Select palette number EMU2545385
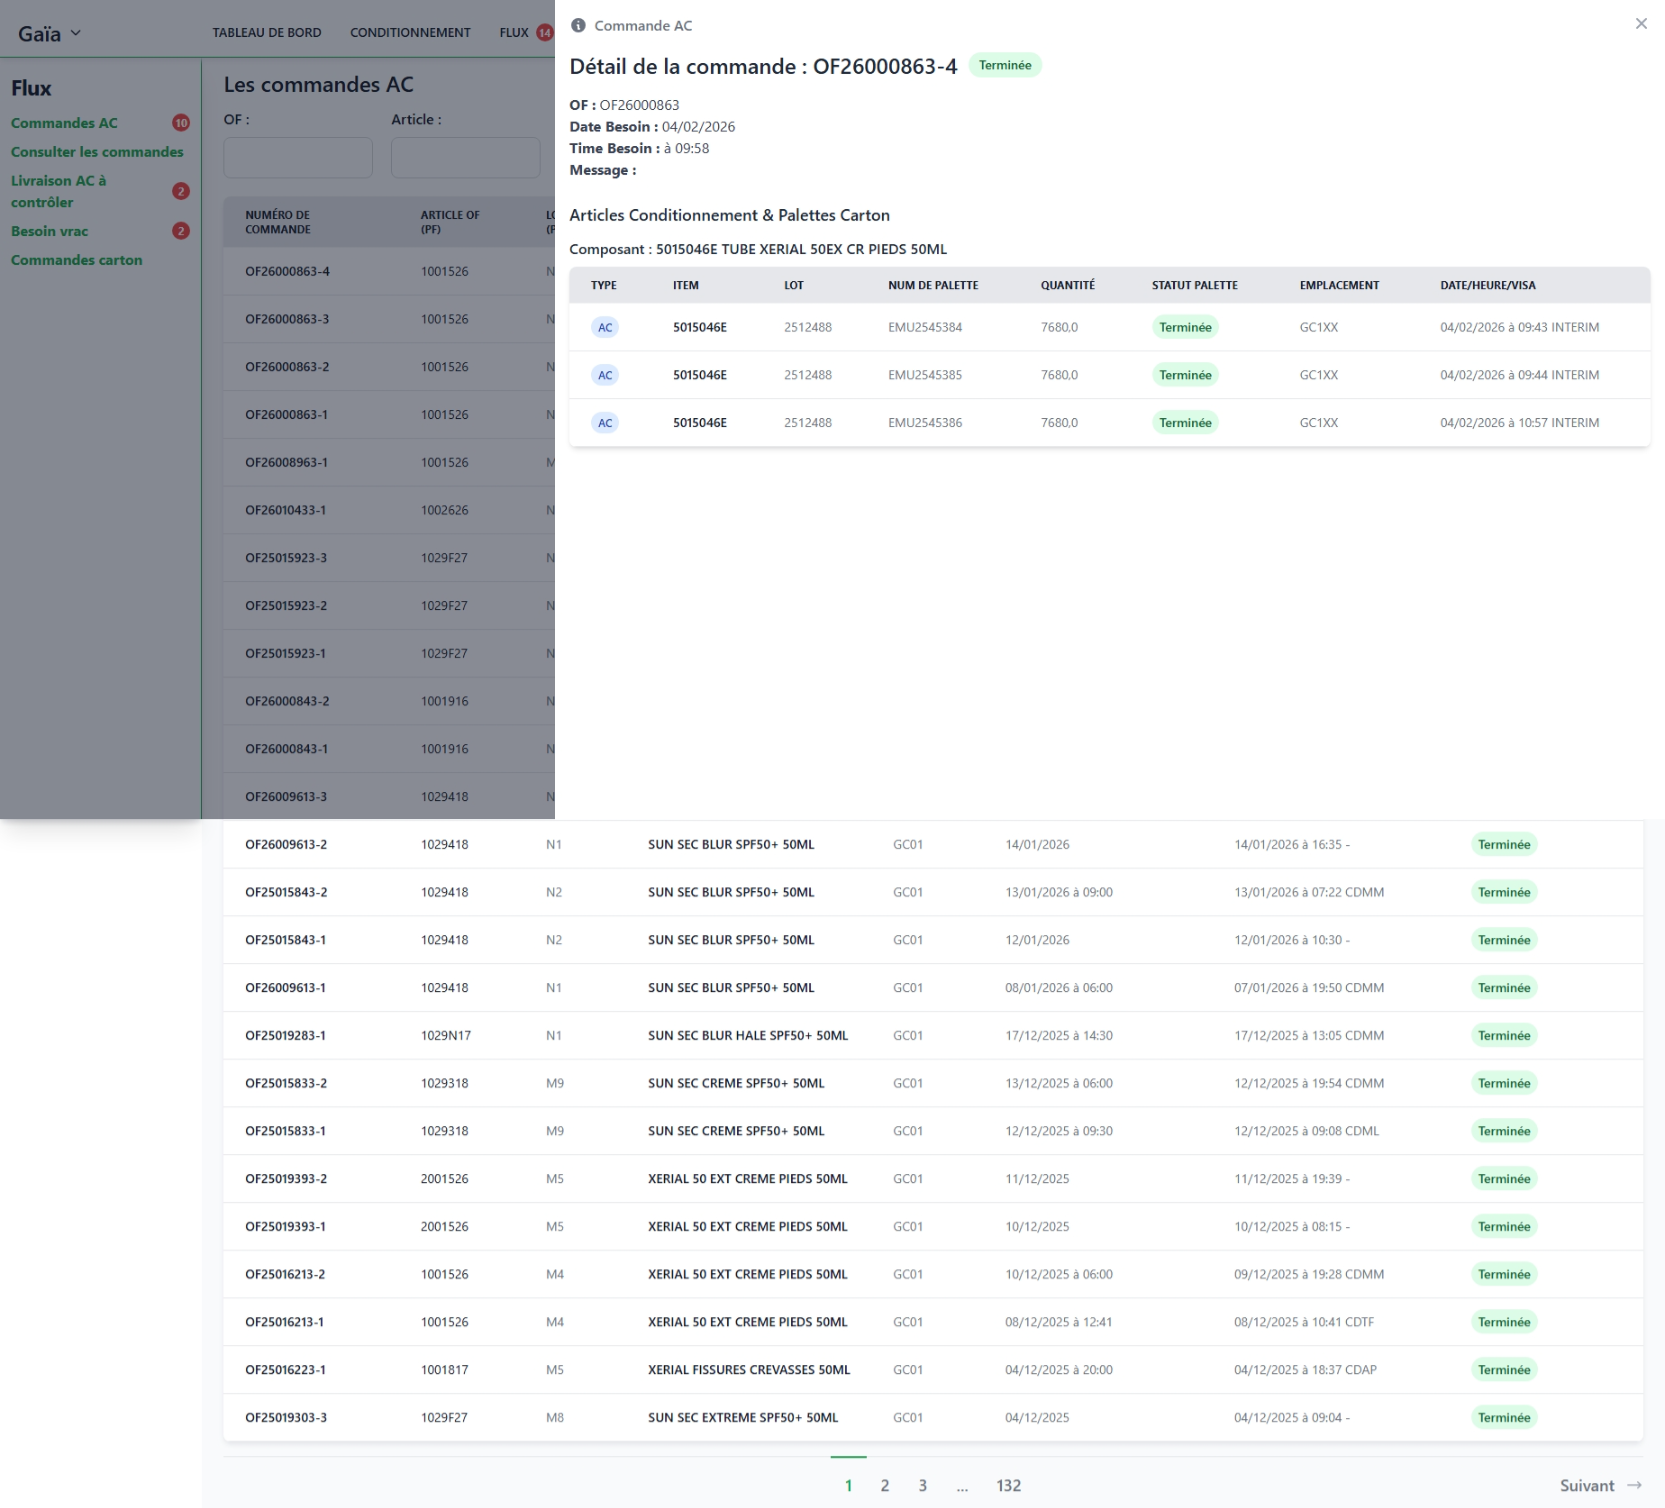Screen dimensions: 1665x1508 (x=925, y=375)
